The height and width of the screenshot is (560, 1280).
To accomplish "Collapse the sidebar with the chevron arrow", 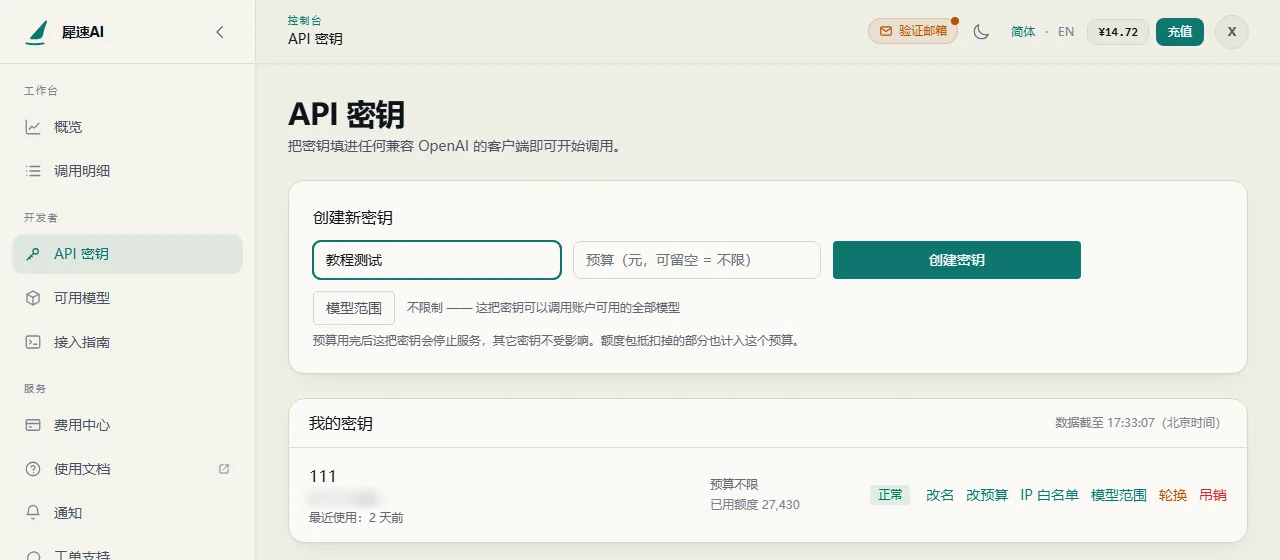I will [x=220, y=32].
